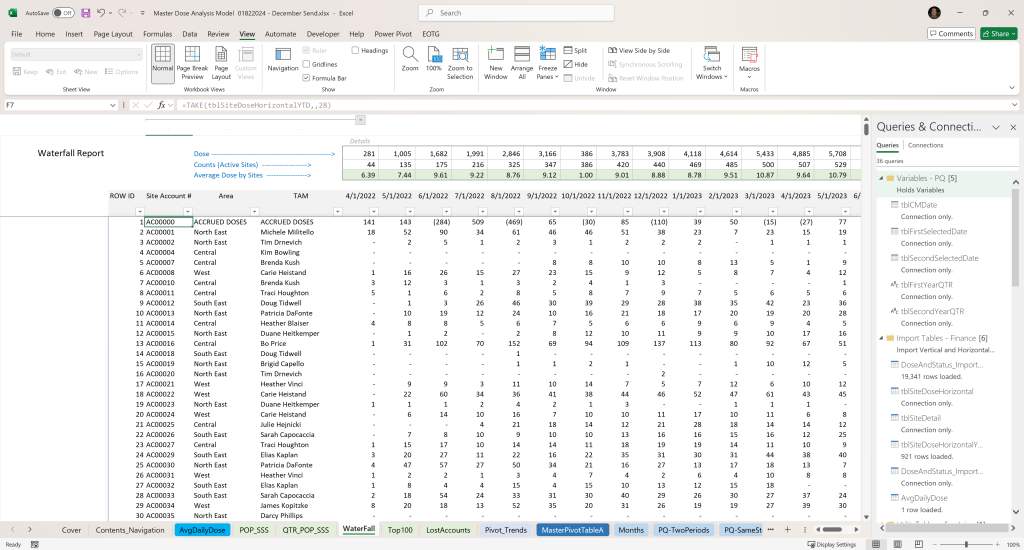Click View Side by Side
Image resolution: width=1024 pixels, height=550 pixels.
pos(639,50)
